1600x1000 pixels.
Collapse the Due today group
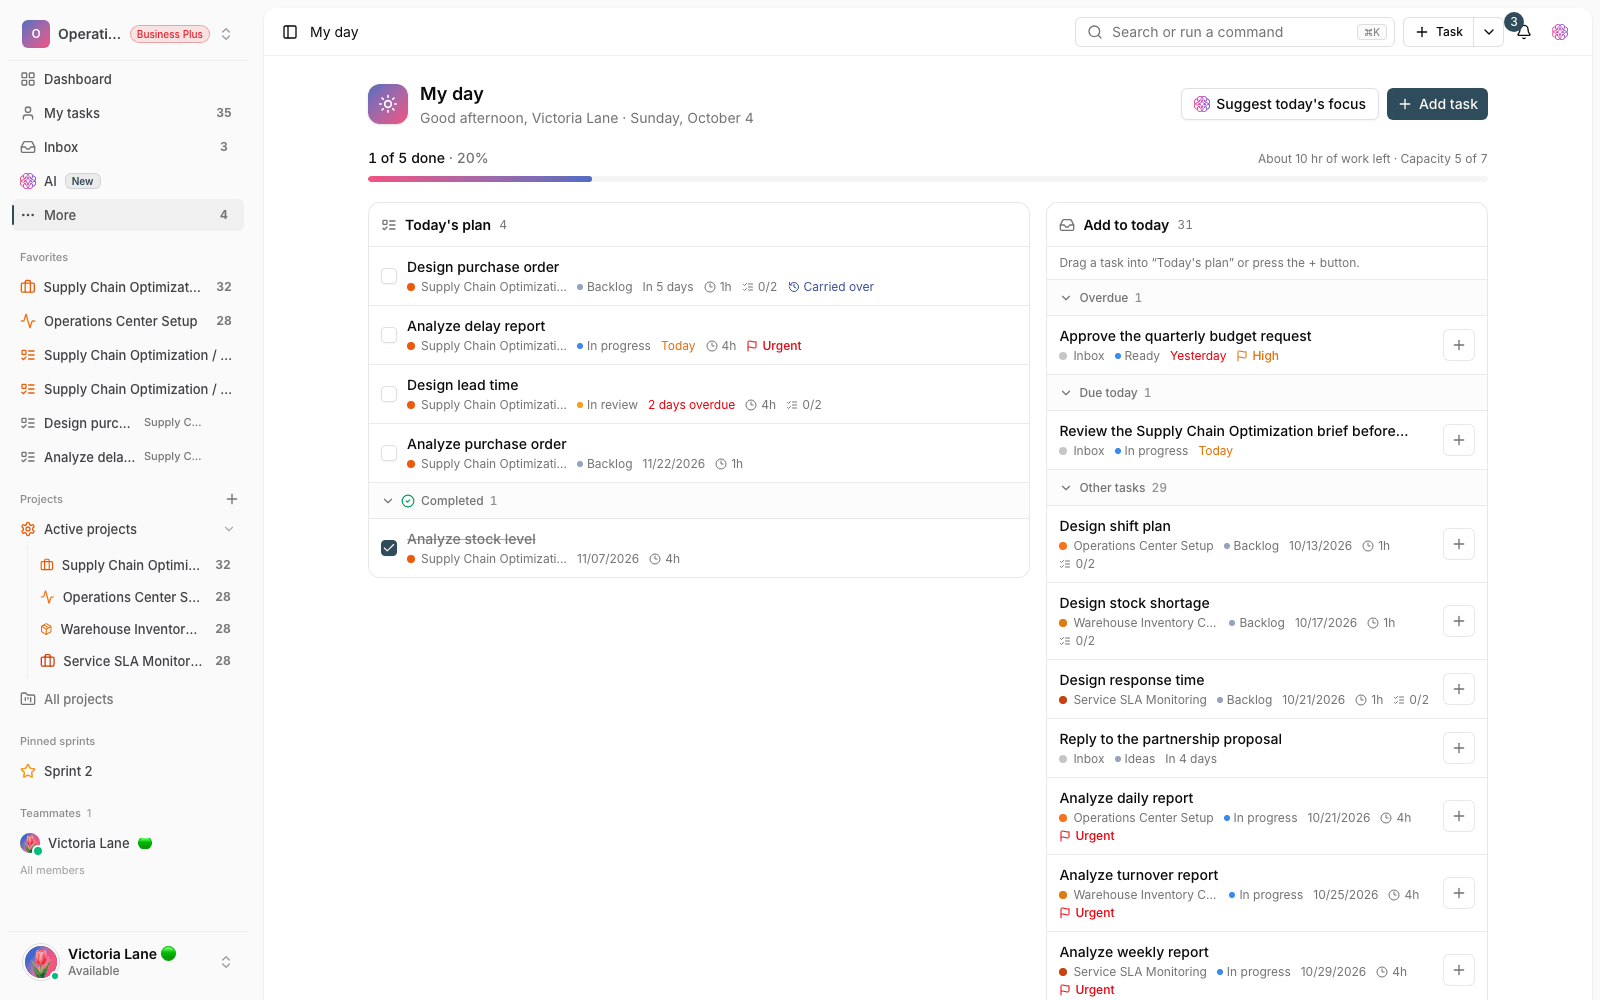1066,393
